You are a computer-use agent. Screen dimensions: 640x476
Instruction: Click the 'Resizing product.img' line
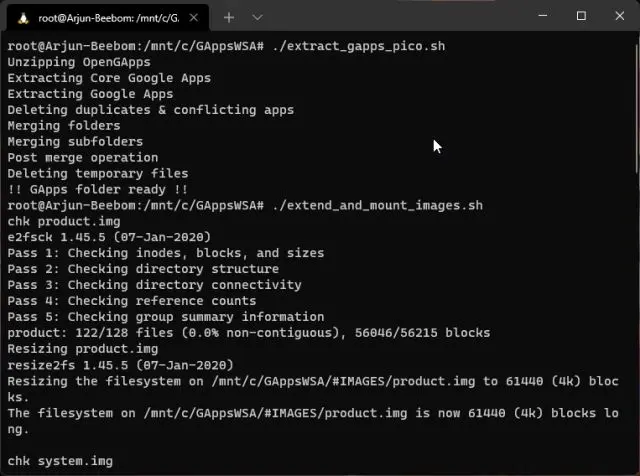coord(82,349)
